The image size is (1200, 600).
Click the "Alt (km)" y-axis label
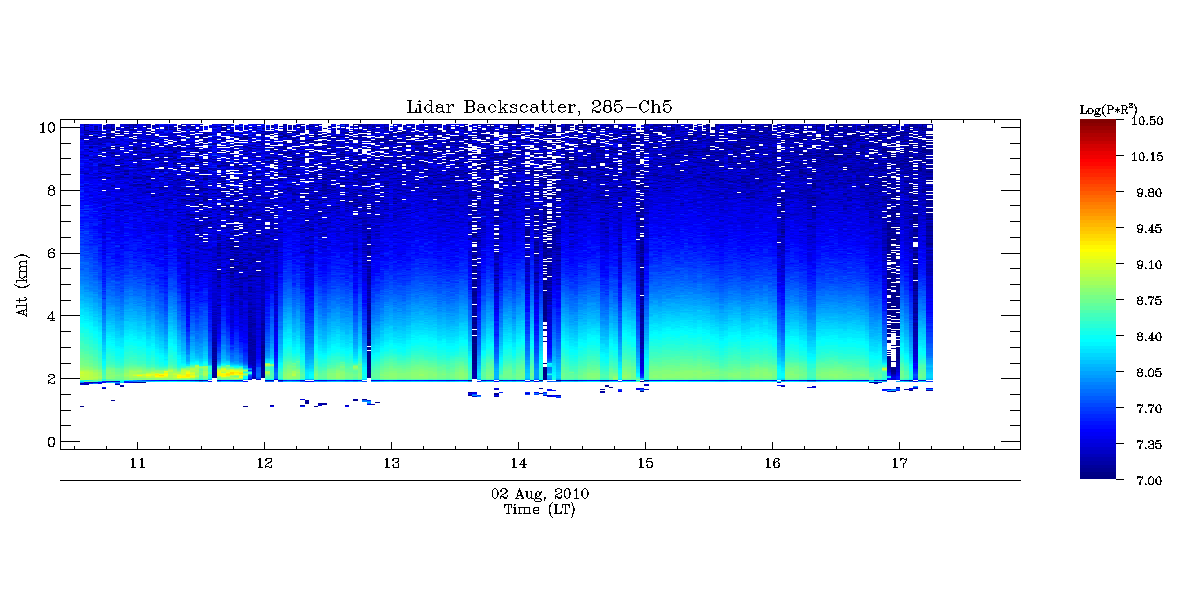[22, 285]
